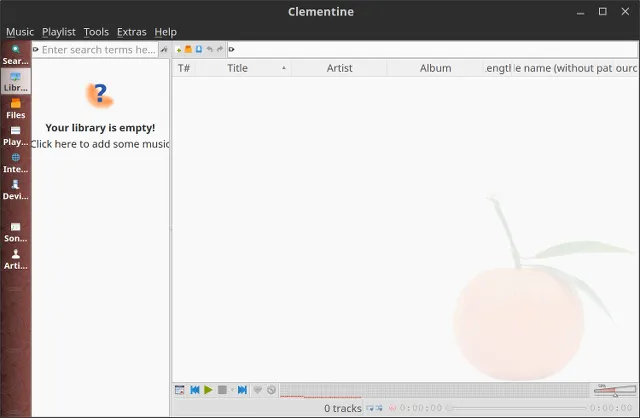The image size is (640, 418).
Task: Skip to the next track
Action: [x=242, y=390]
